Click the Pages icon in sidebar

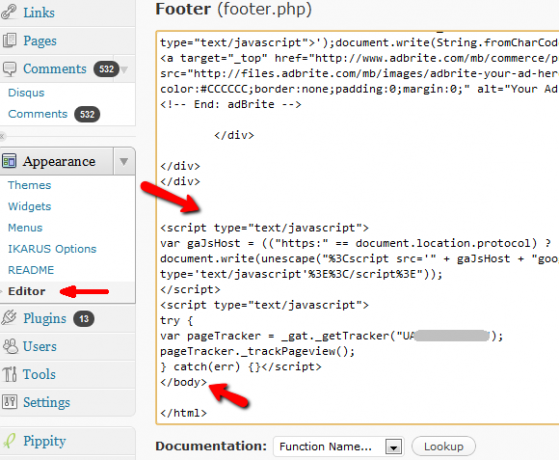(9, 40)
